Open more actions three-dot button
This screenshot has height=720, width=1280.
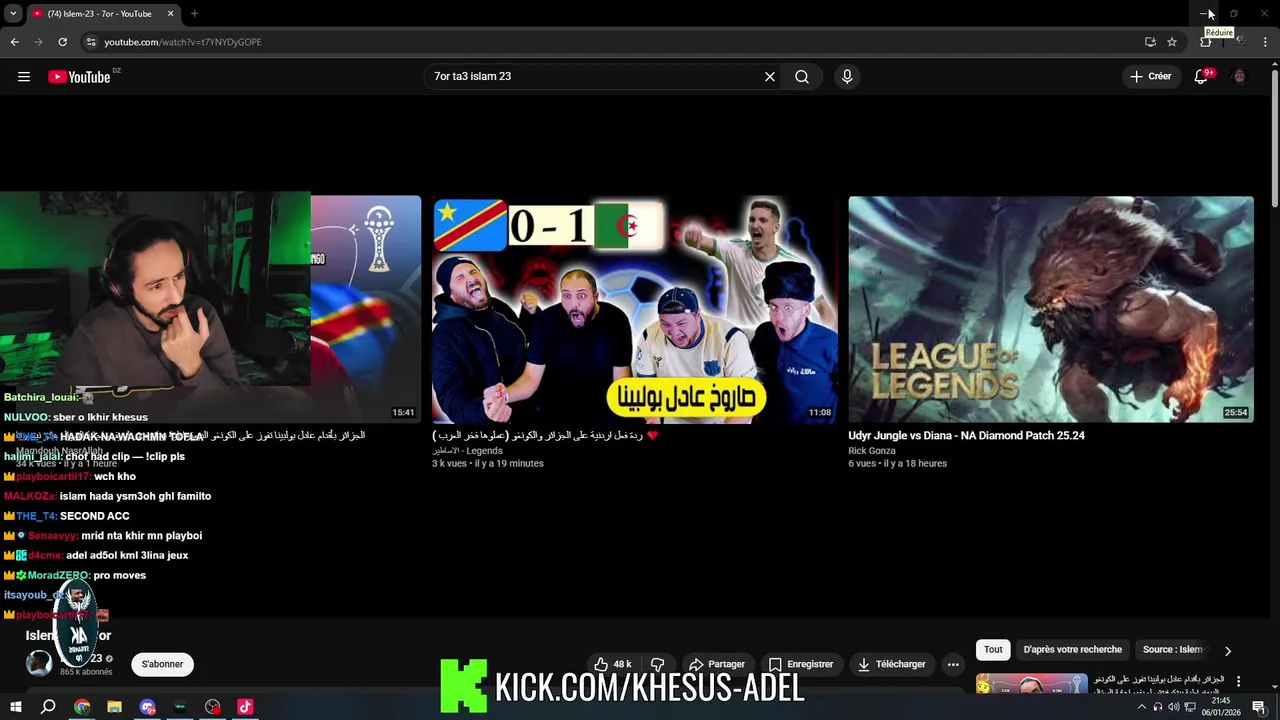point(953,664)
